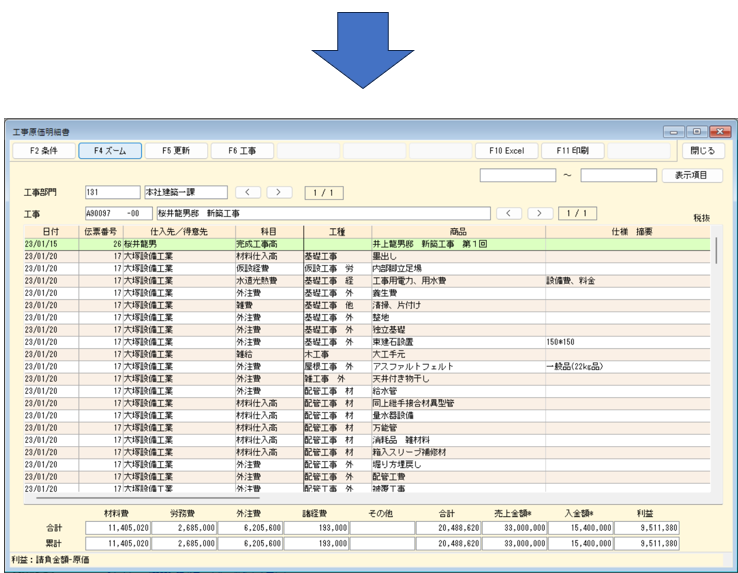738x573 pixels.
Task: Click the start date range field
Action: pos(518,175)
